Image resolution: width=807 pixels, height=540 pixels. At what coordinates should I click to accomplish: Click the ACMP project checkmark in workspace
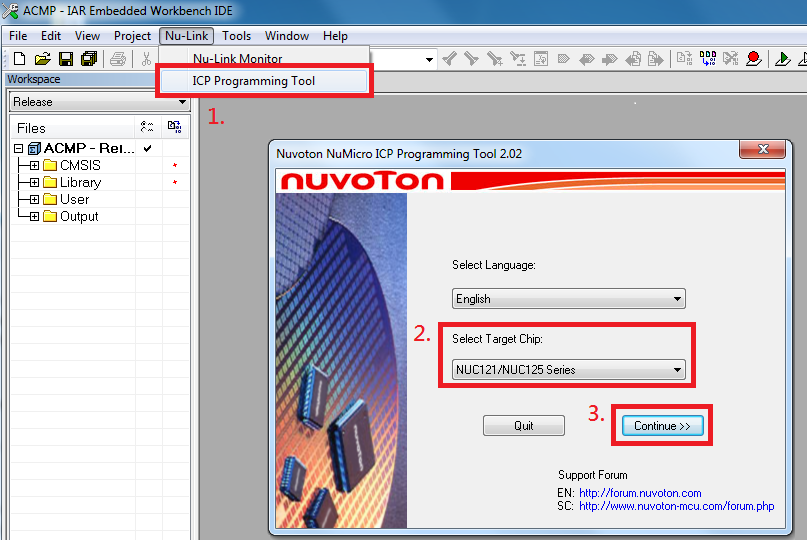[148, 148]
